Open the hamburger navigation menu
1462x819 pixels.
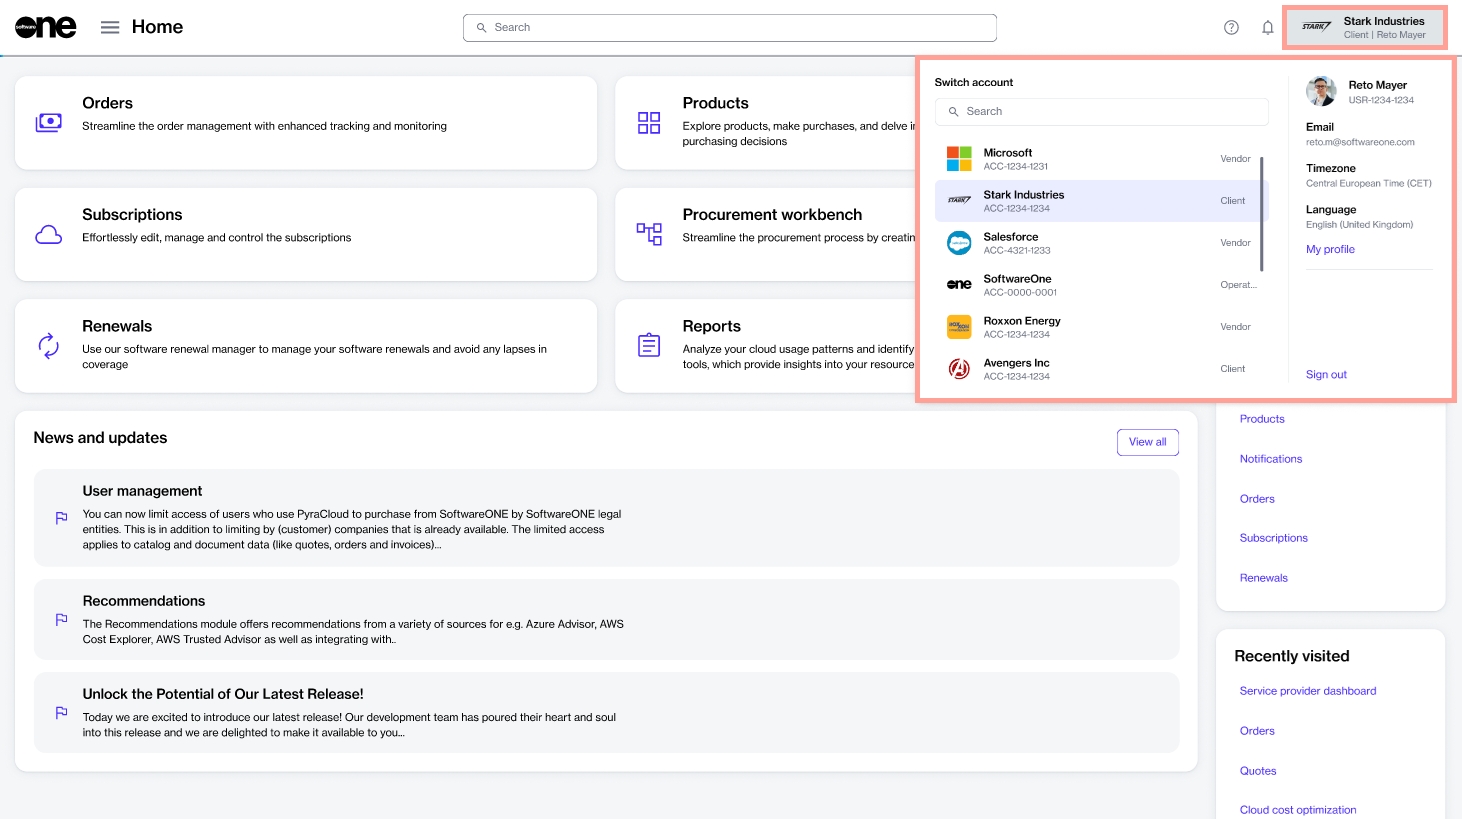point(110,27)
